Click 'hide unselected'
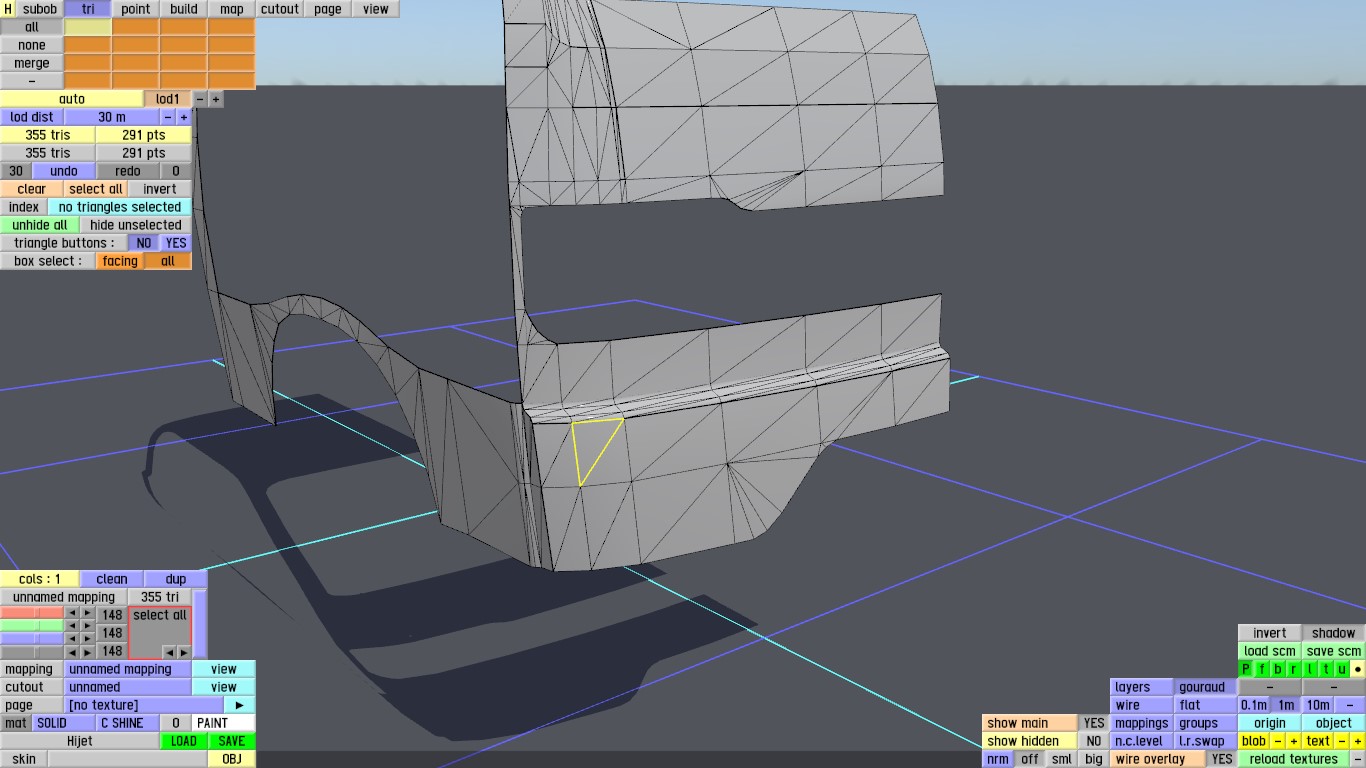Image resolution: width=1366 pixels, height=768 pixels. (136, 225)
